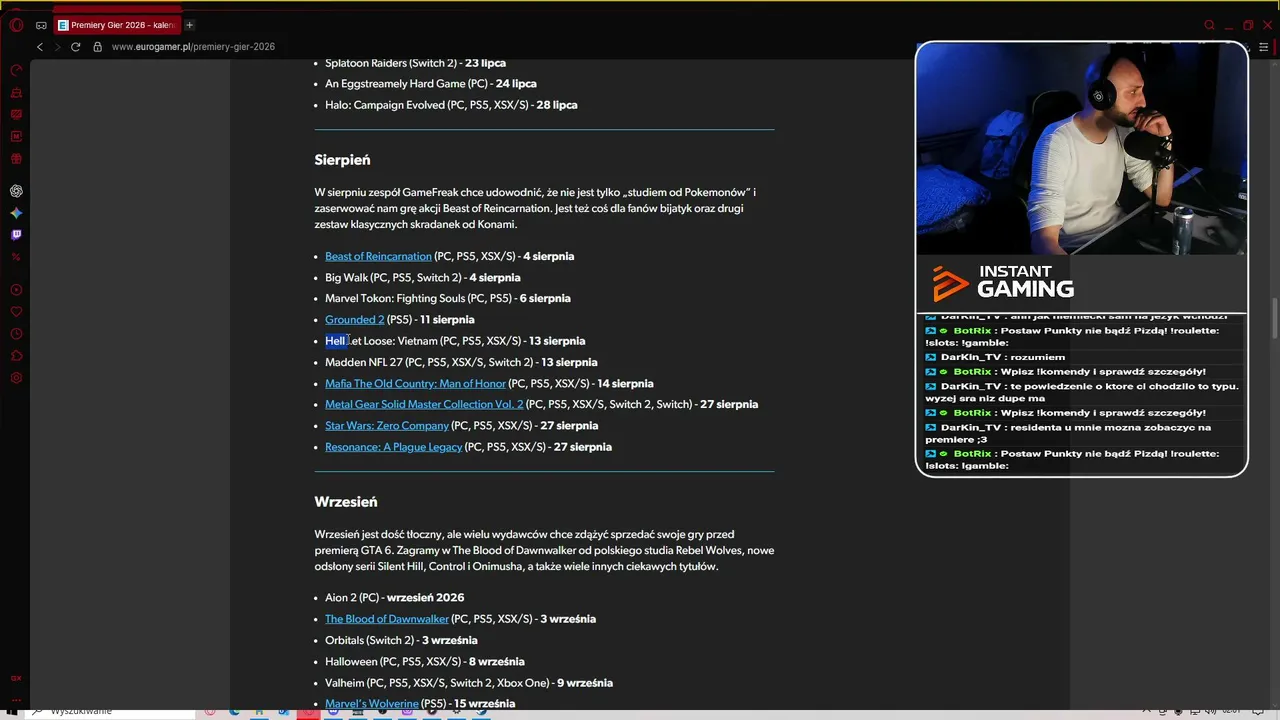Search tabs with magnifier icon
Screen dimensions: 1280x720
[x=1209, y=25]
